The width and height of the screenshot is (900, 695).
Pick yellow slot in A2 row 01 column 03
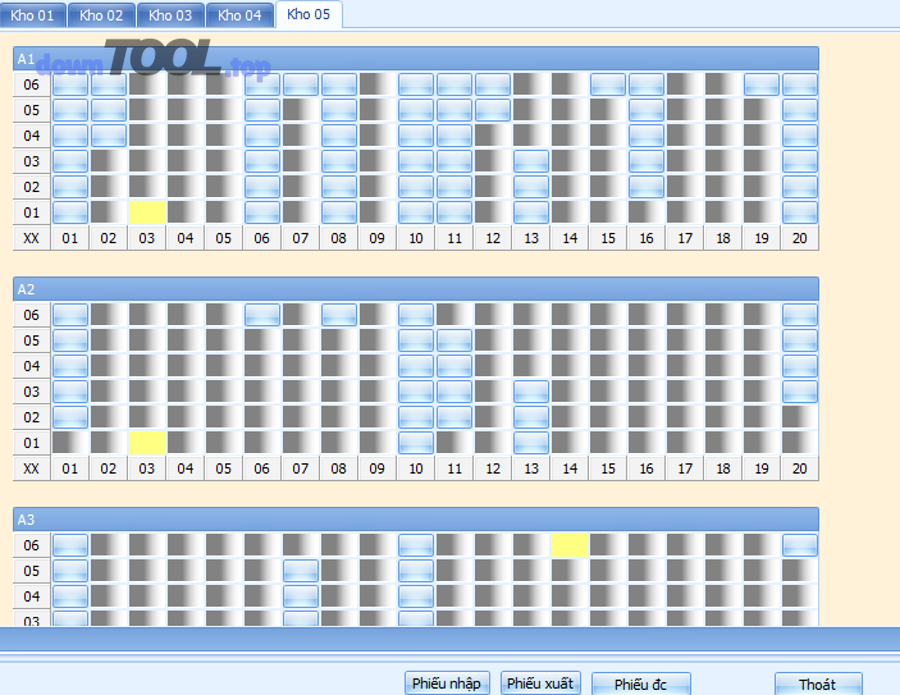click(x=147, y=442)
